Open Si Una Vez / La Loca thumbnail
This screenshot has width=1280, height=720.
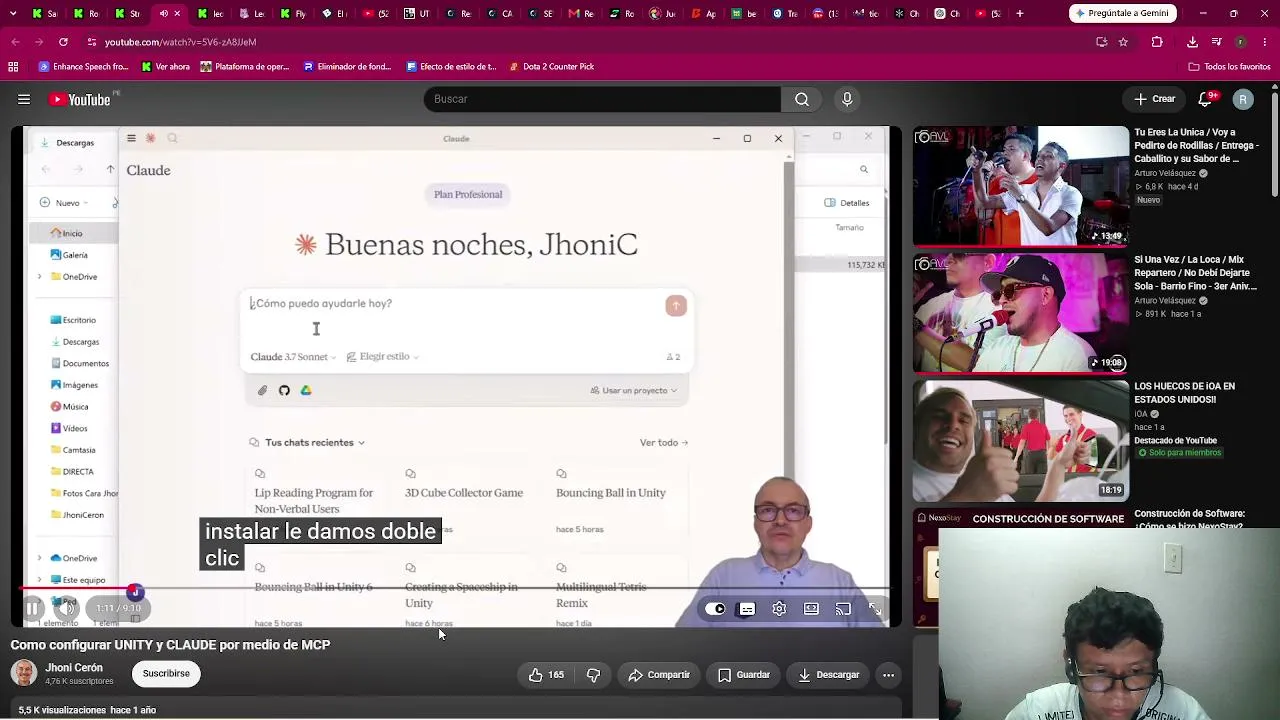[1020, 313]
